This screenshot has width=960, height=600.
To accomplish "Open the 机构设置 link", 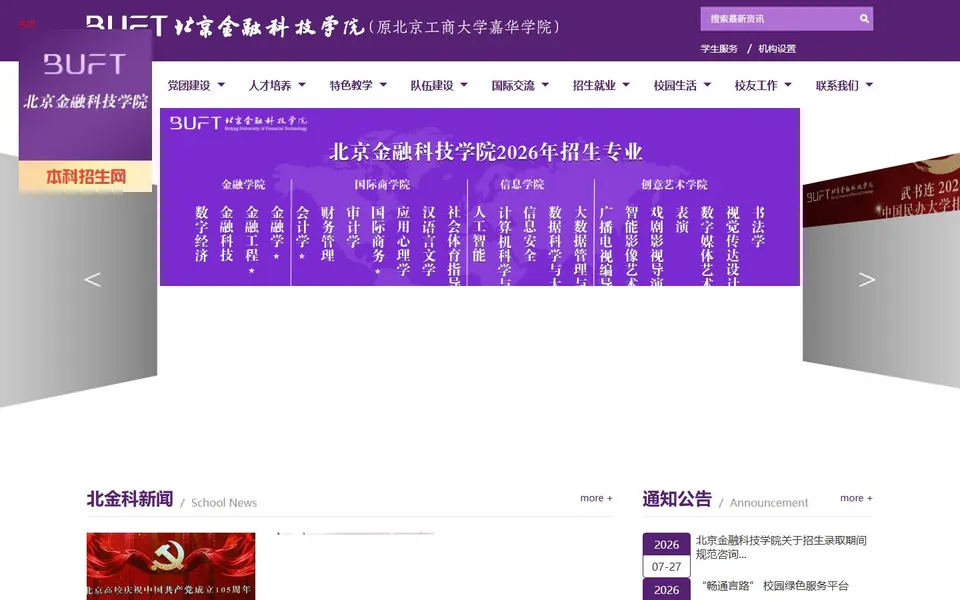I will pos(777,49).
